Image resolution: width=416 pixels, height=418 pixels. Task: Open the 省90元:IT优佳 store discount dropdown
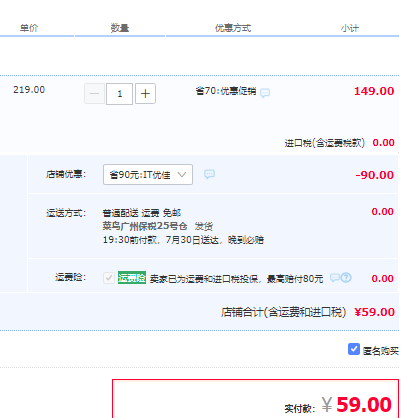point(148,174)
